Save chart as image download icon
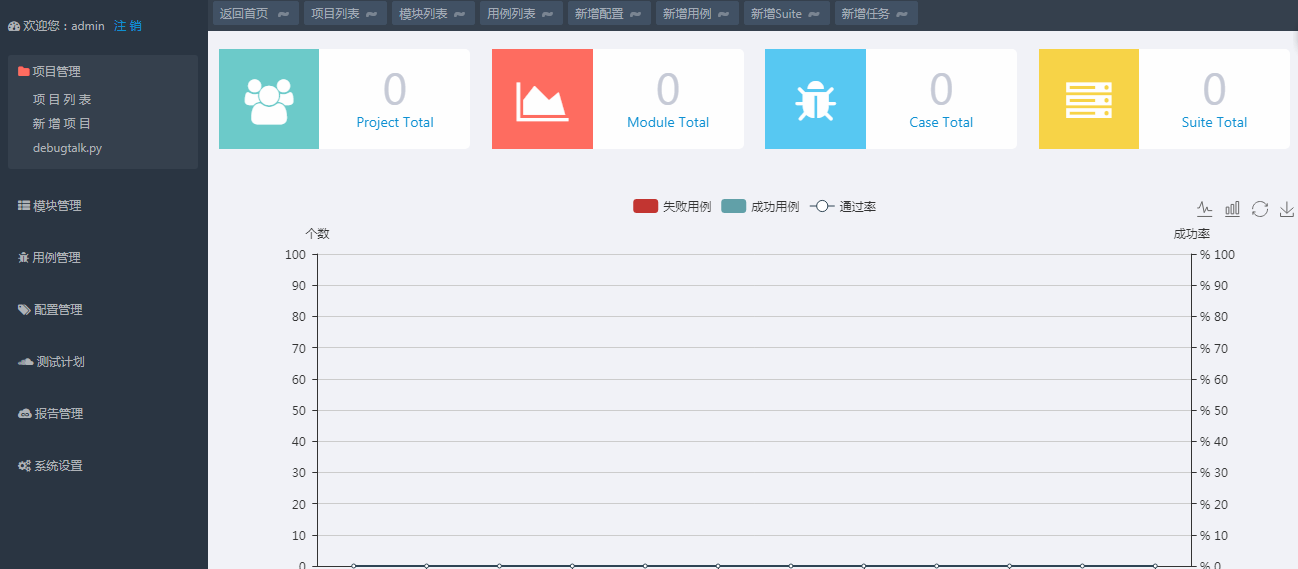This screenshot has height=569, width=1298. [1287, 208]
